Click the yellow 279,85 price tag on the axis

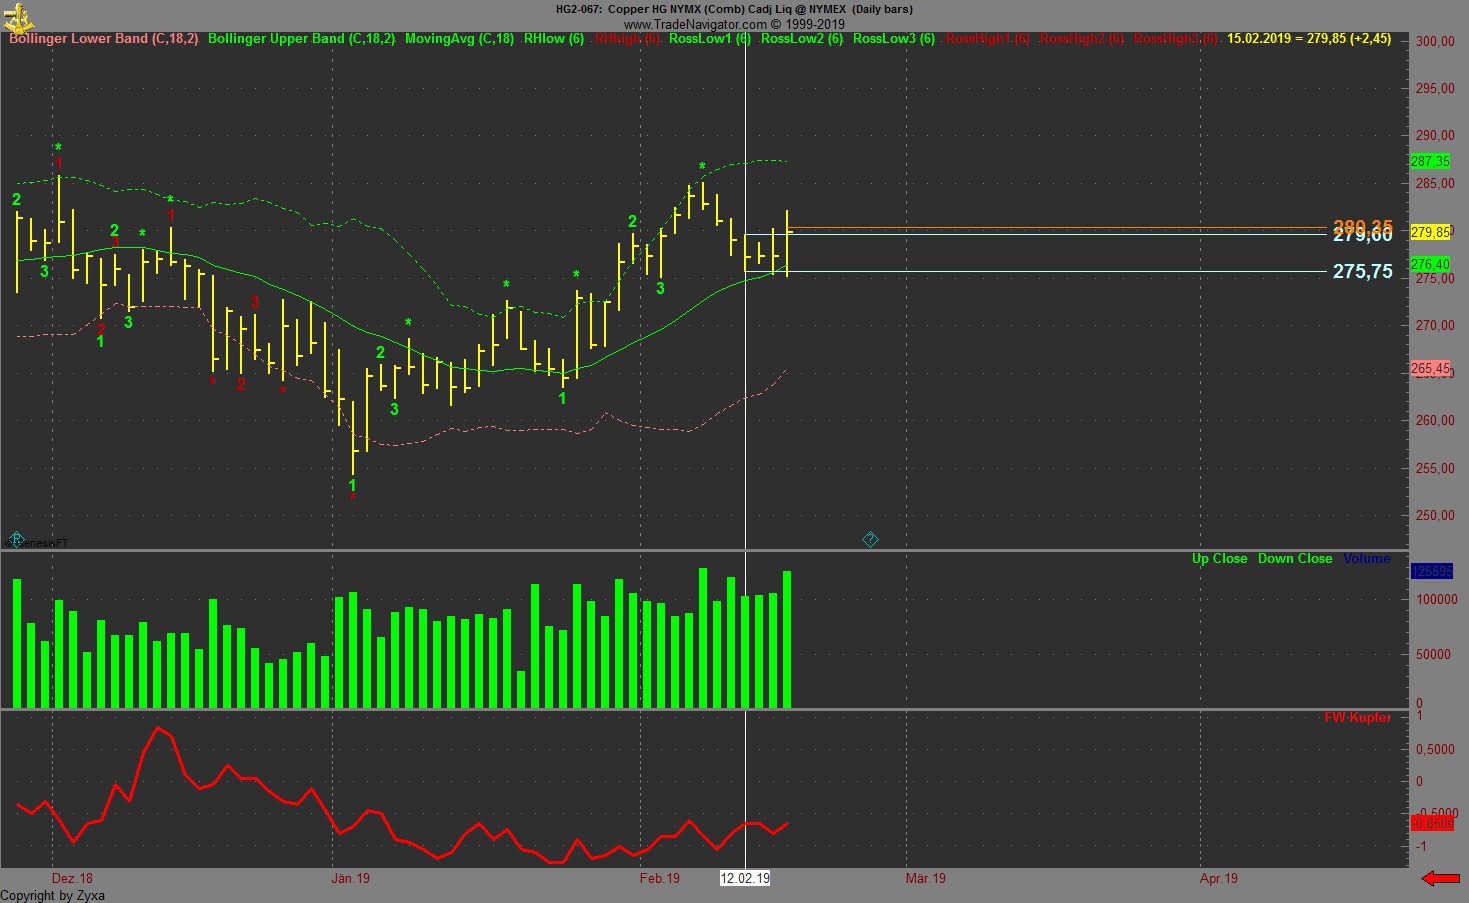click(x=1430, y=231)
